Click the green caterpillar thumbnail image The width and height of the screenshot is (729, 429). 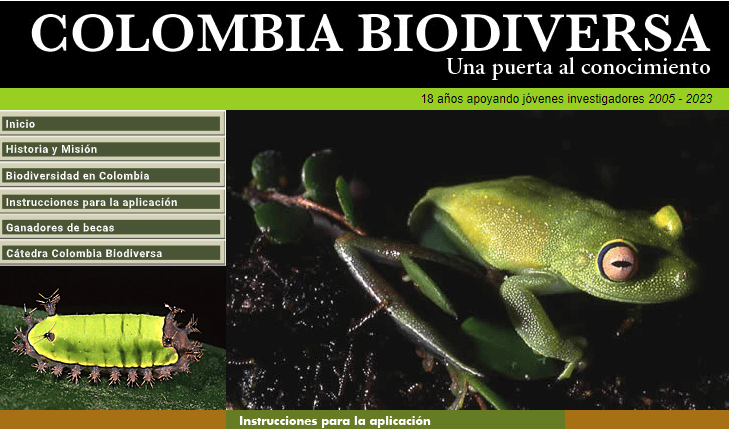pos(105,342)
